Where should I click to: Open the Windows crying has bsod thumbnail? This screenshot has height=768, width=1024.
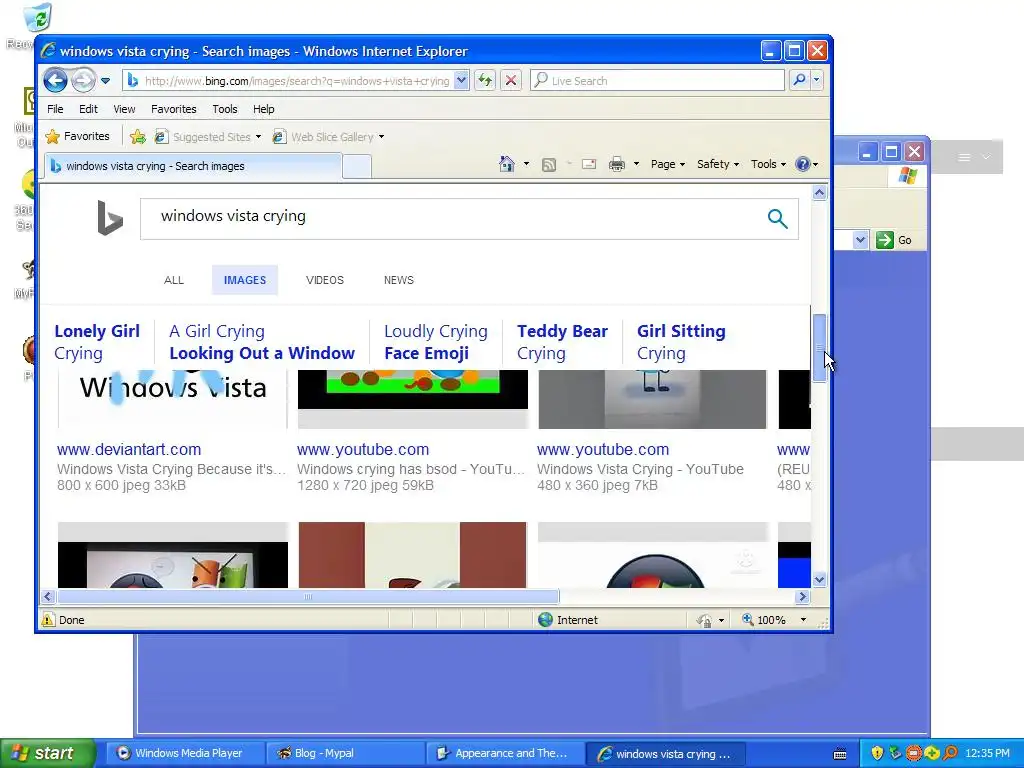click(413, 399)
